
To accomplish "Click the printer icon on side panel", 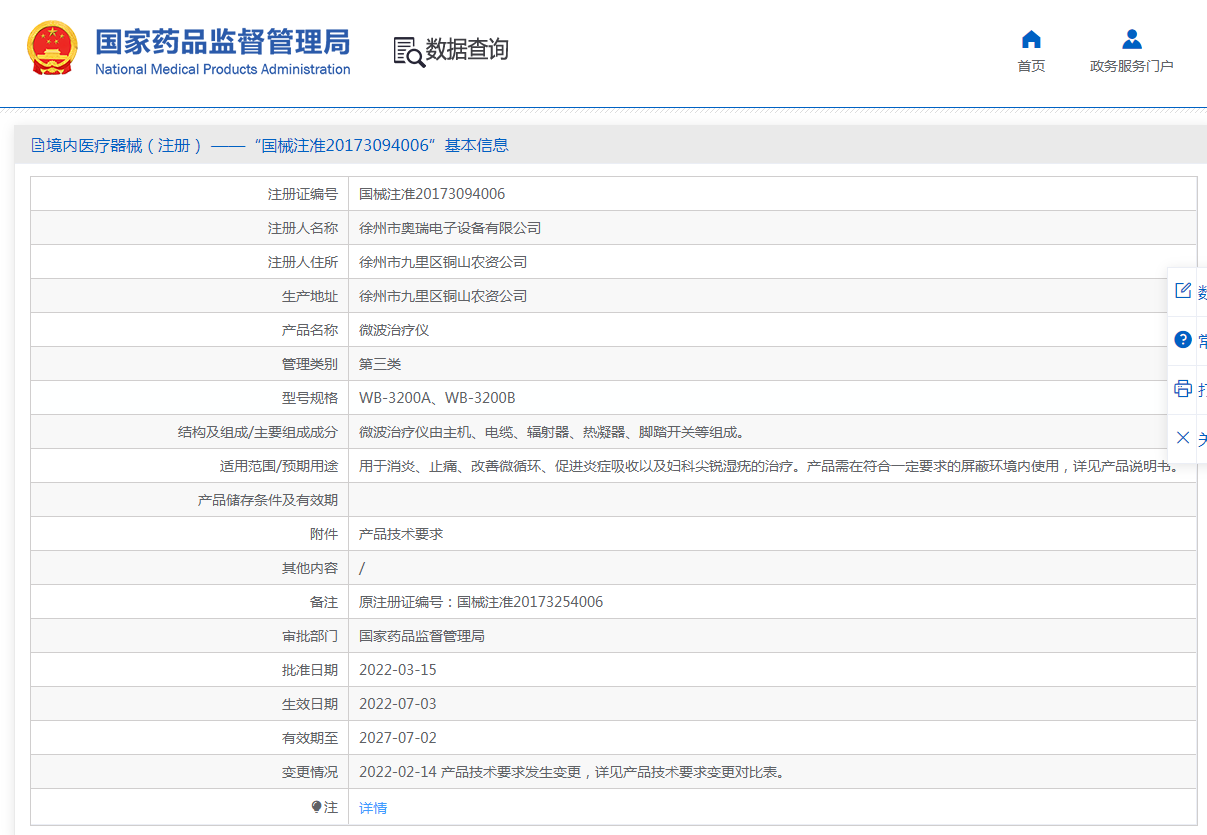I will (1183, 388).
